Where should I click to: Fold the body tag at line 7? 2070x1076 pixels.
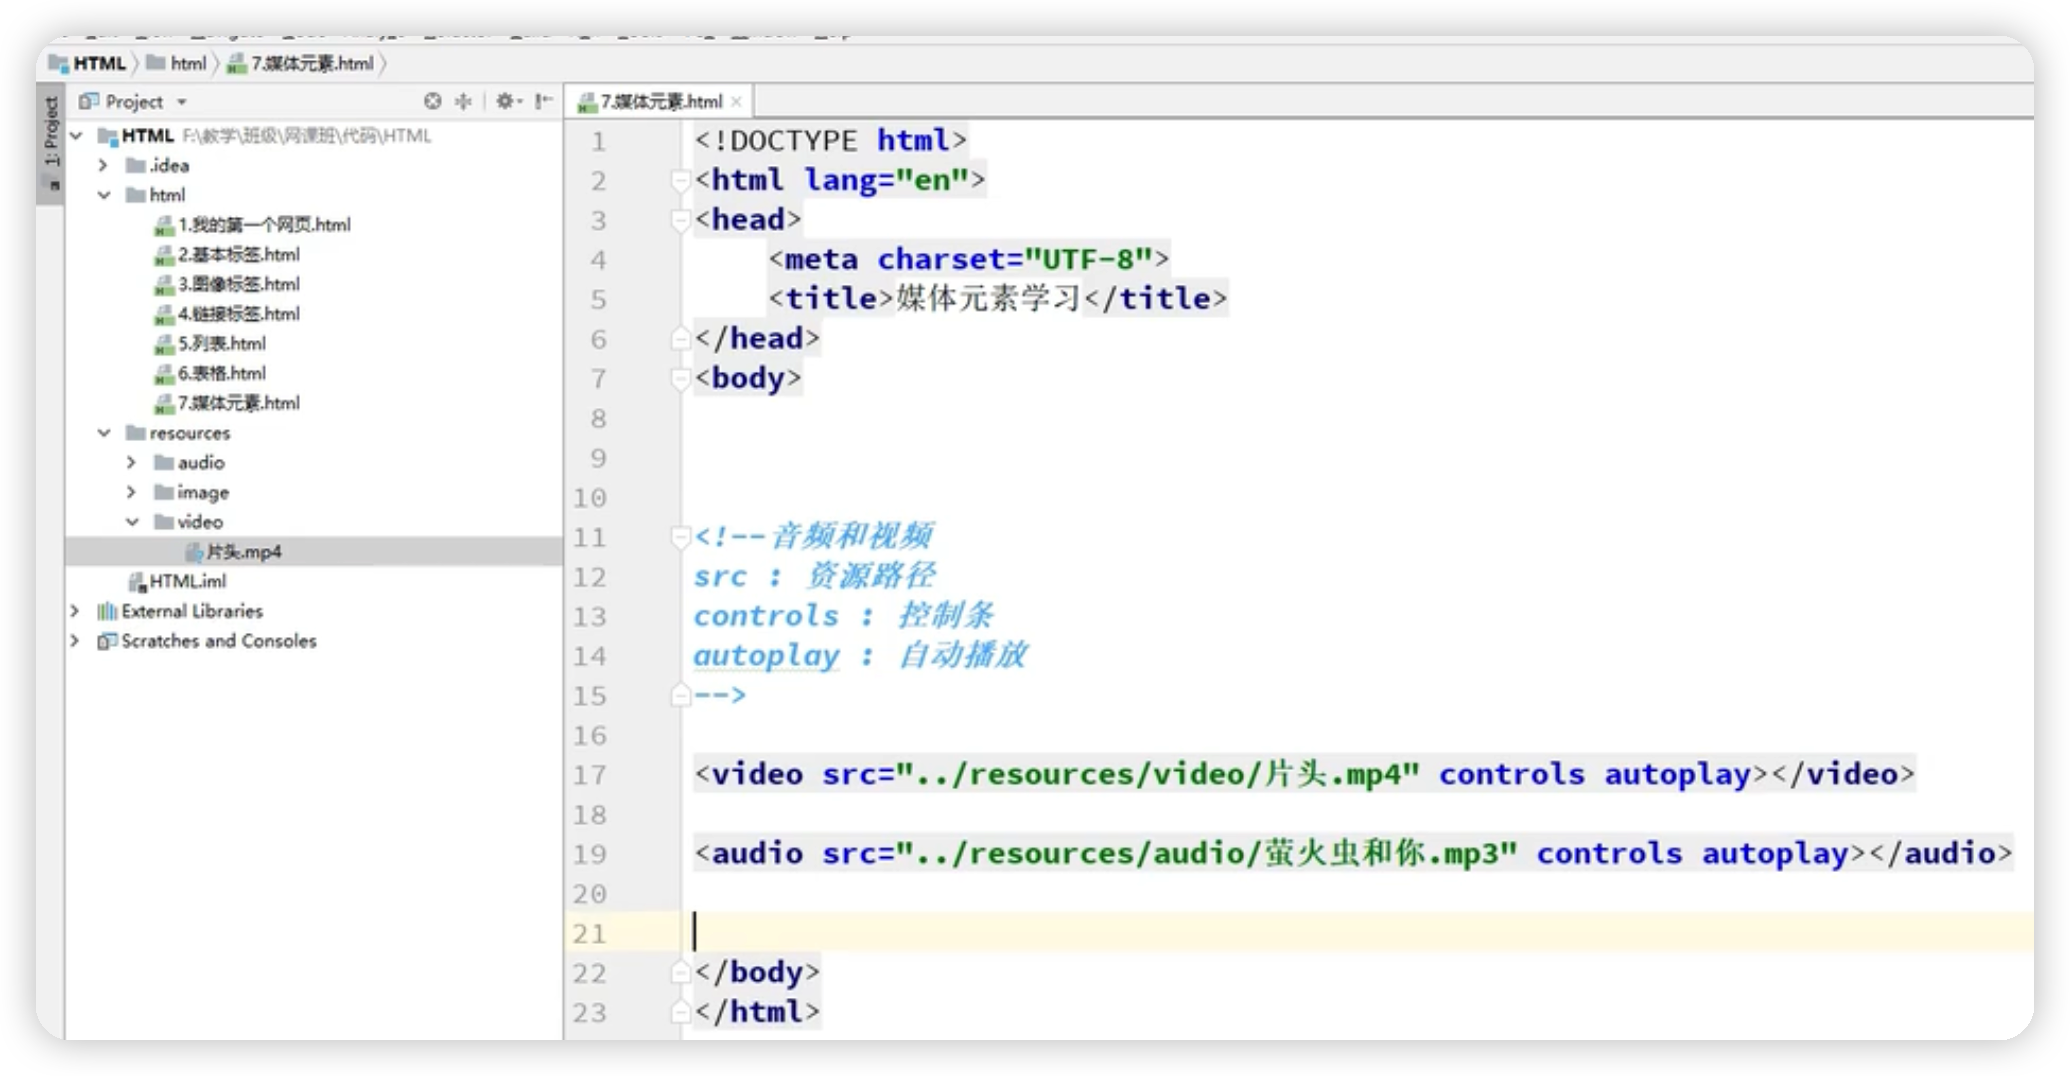(x=680, y=378)
